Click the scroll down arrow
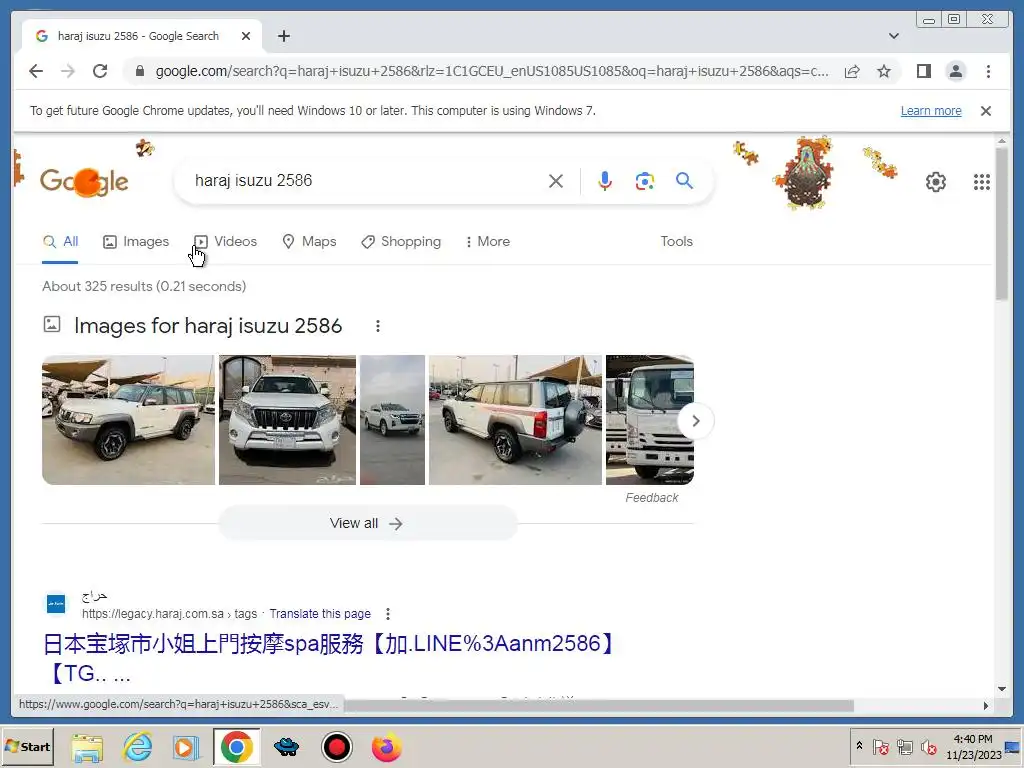This screenshot has width=1024, height=768. tap(1002, 689)
